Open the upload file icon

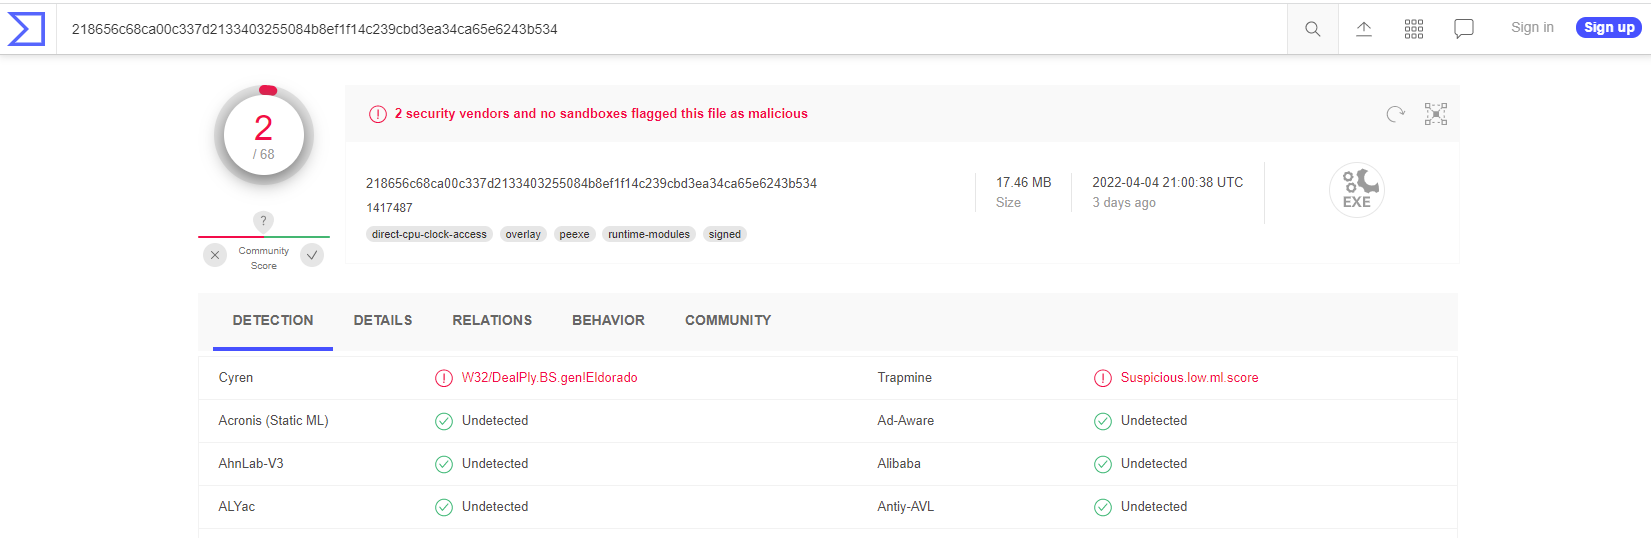[x=1364, y=29]
